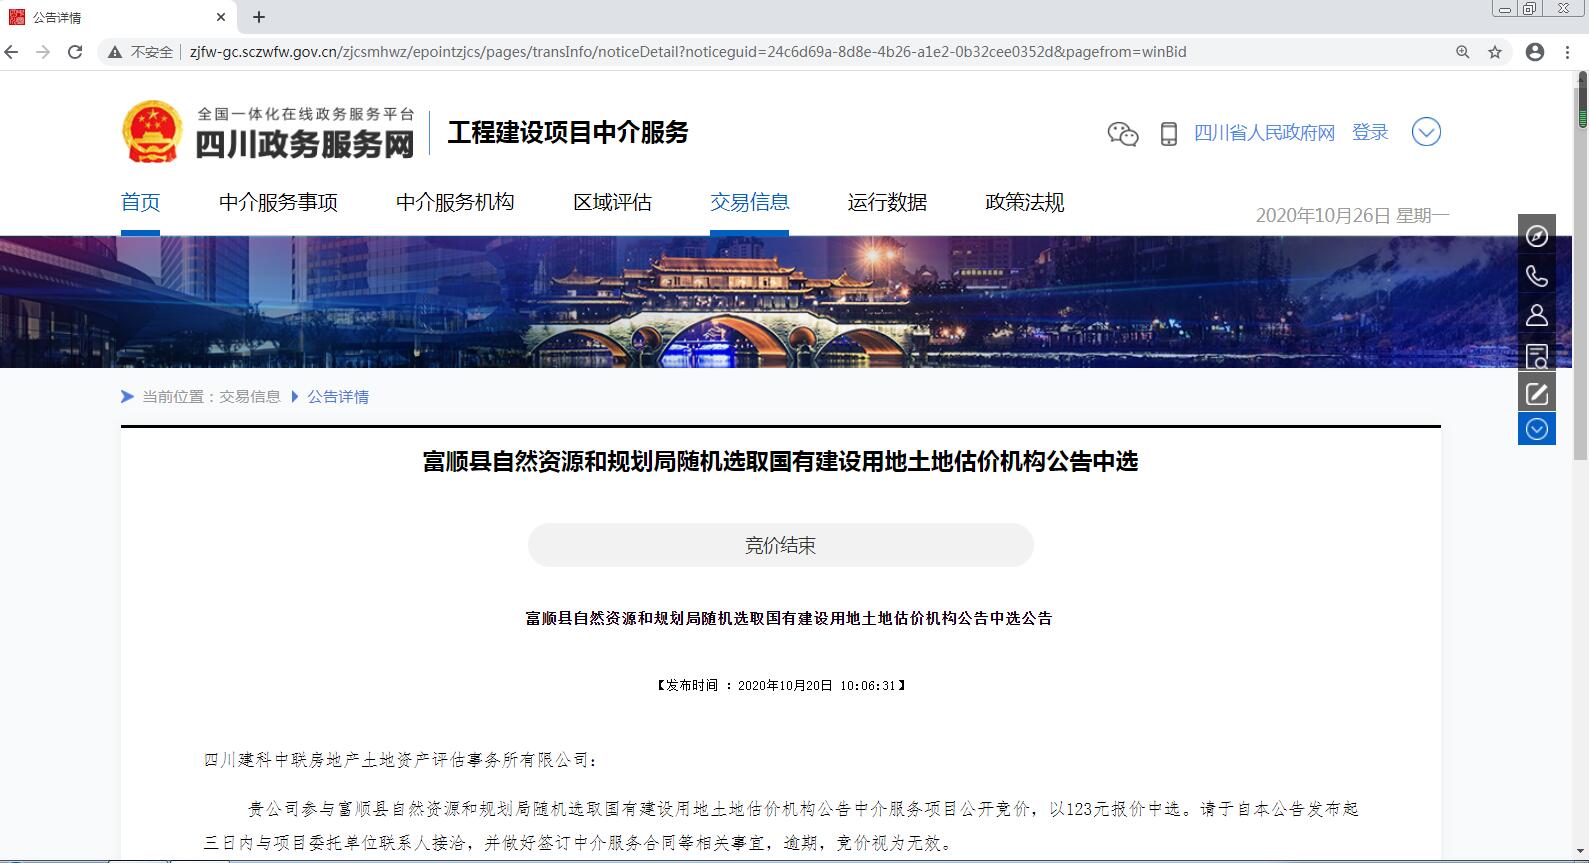Click the document search icon in sidebar
The image size is (1589, 863).
click(1536, 355)
